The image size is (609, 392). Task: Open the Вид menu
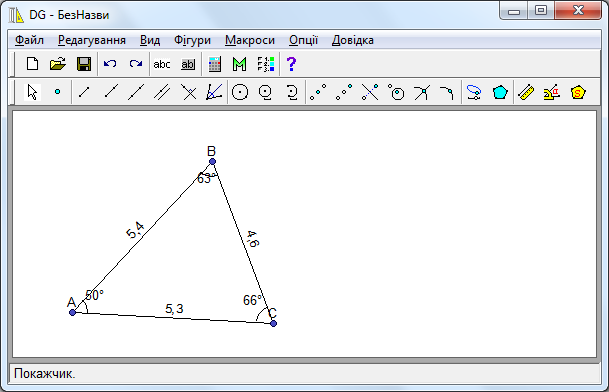150,40
